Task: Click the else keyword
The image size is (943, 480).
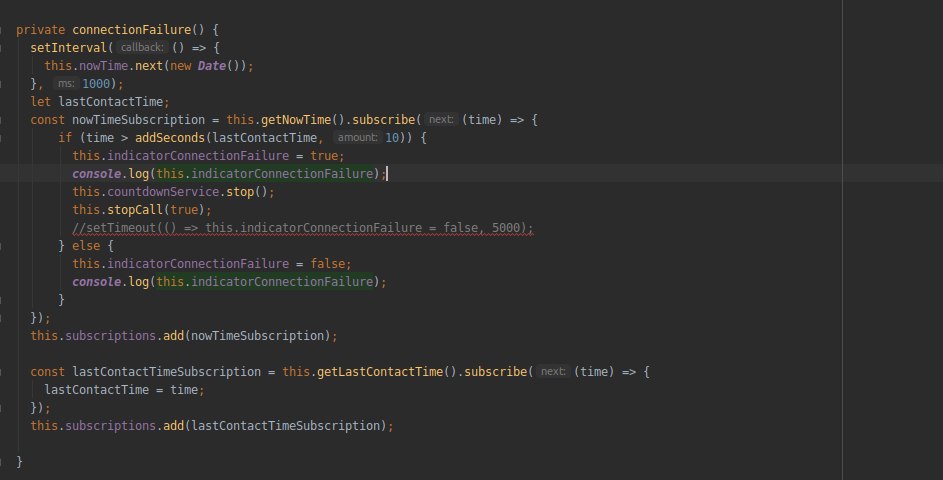Action: pyautogui.click(x=86, y=246)
